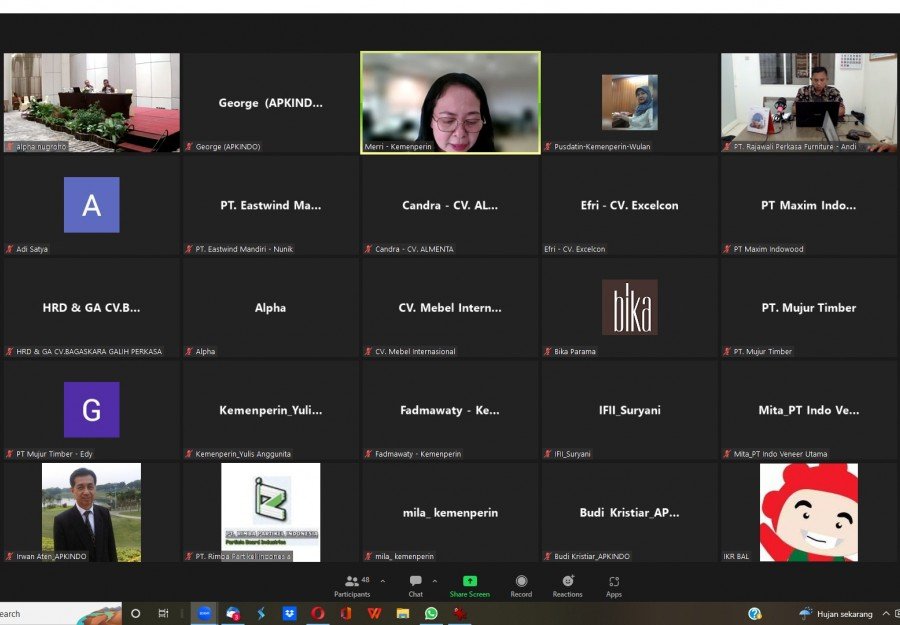Click Pusdatin-Kemenperin-Wulan's profile photo
Image resolution: width=900 pixels, height=625 pixels.
tap(630, 102)
